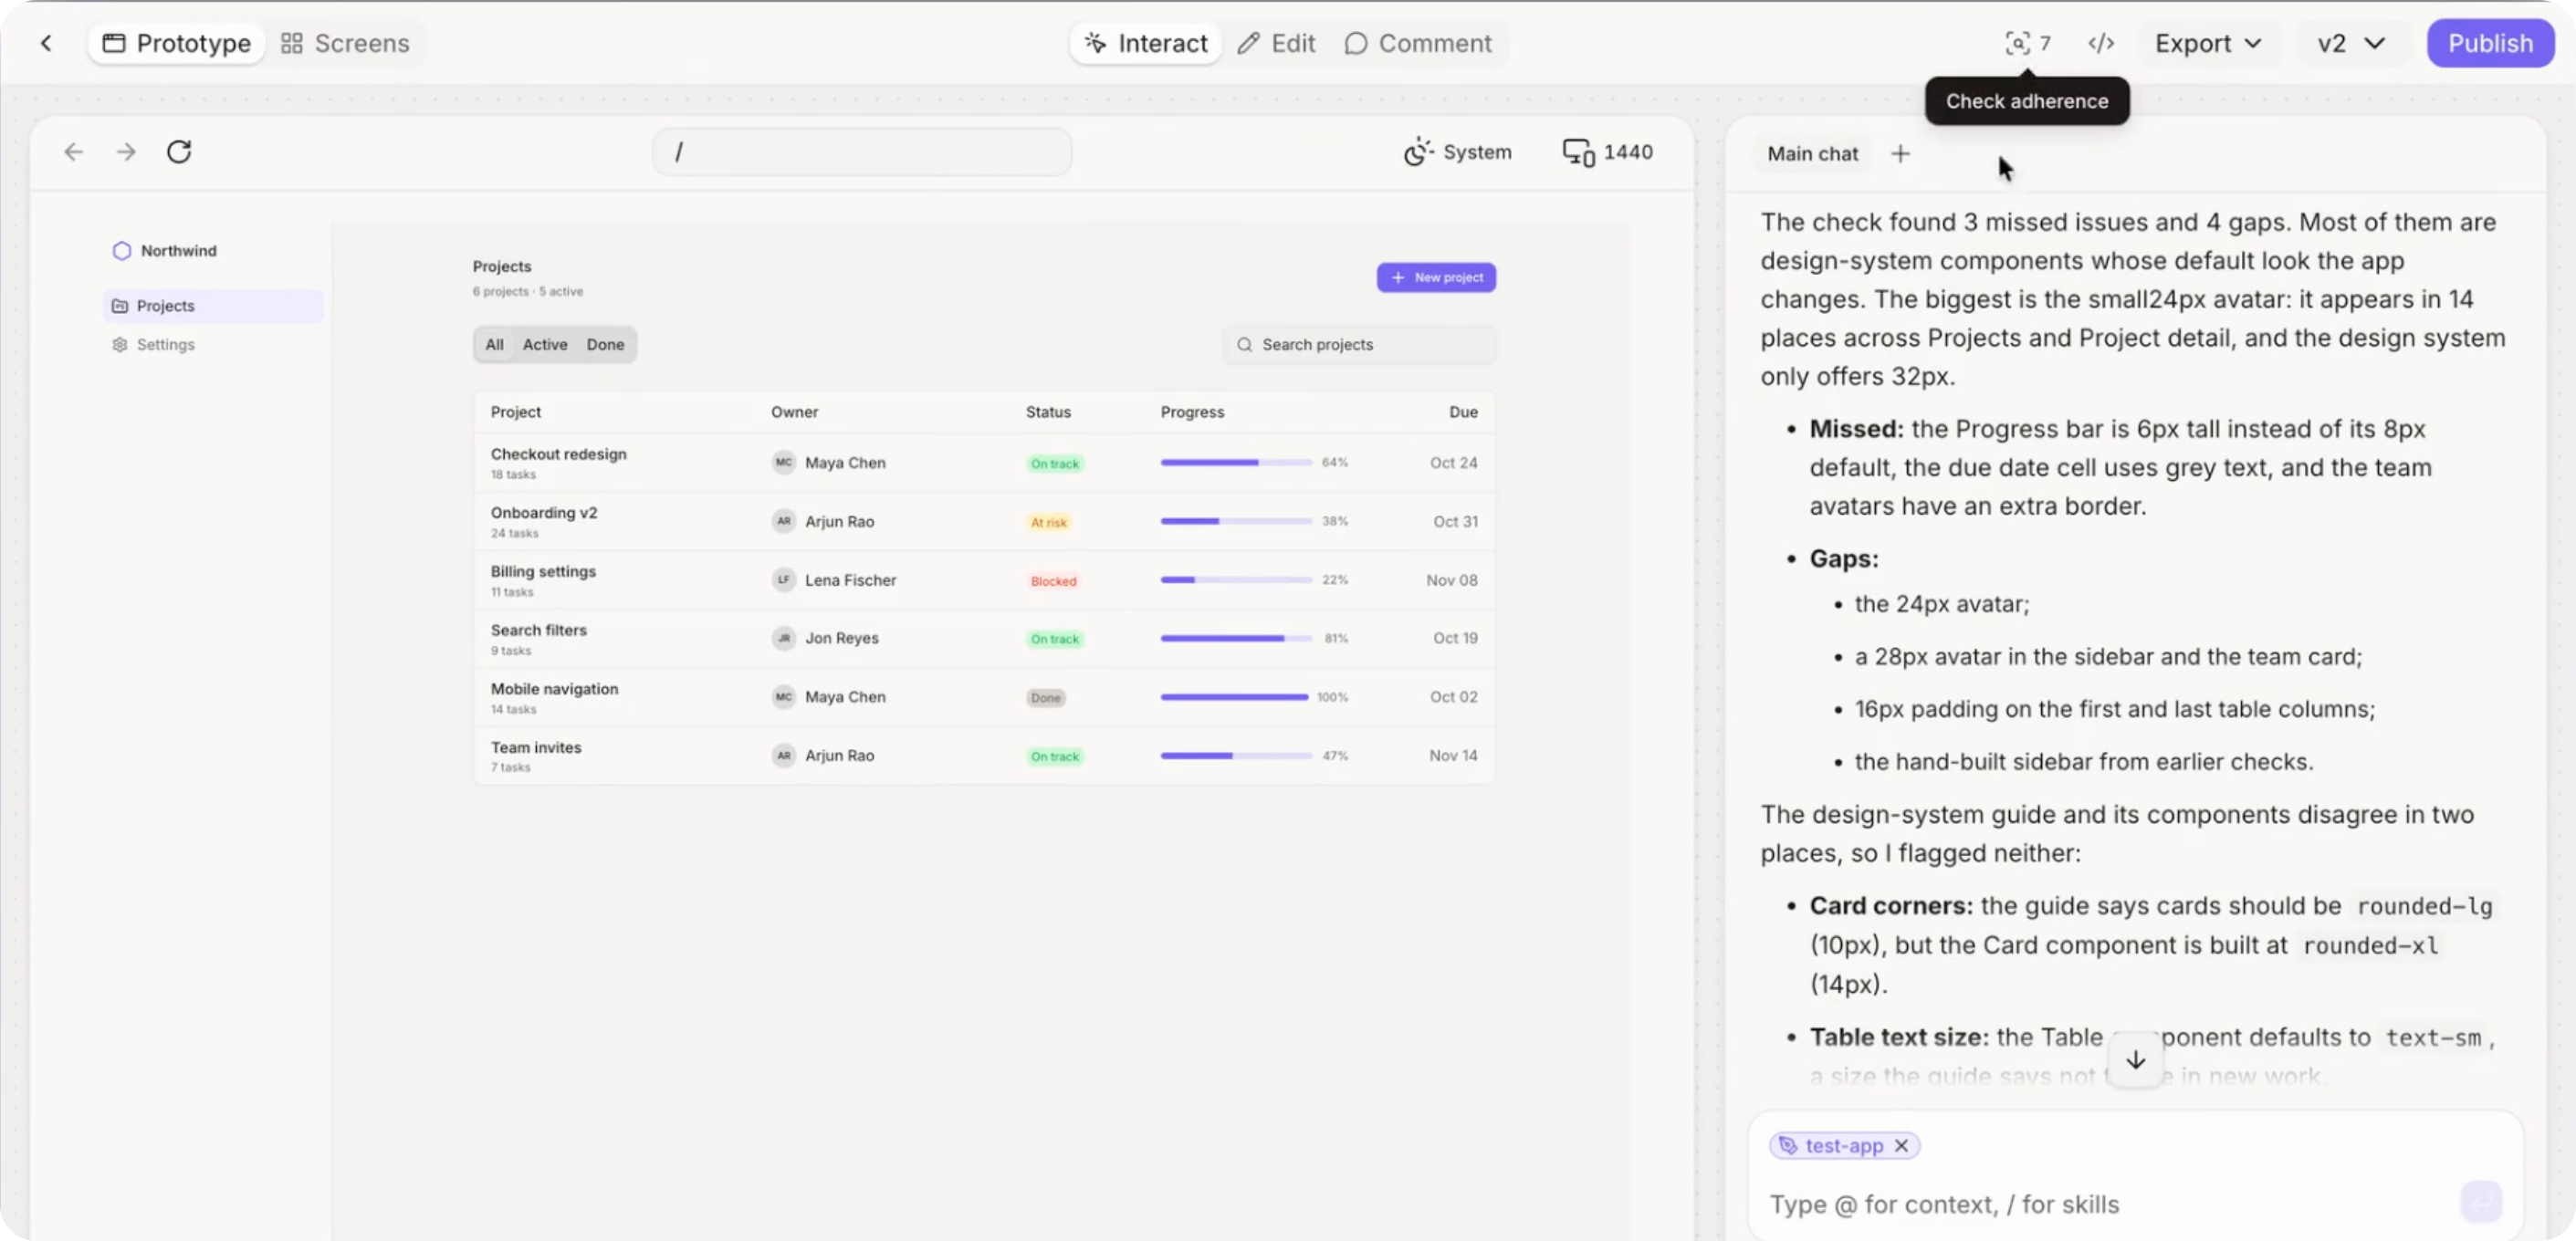The image size is (2576, 1241).
Task: Toggle System theme mode
Action: pyautogui.click(x=1457, y=152)
